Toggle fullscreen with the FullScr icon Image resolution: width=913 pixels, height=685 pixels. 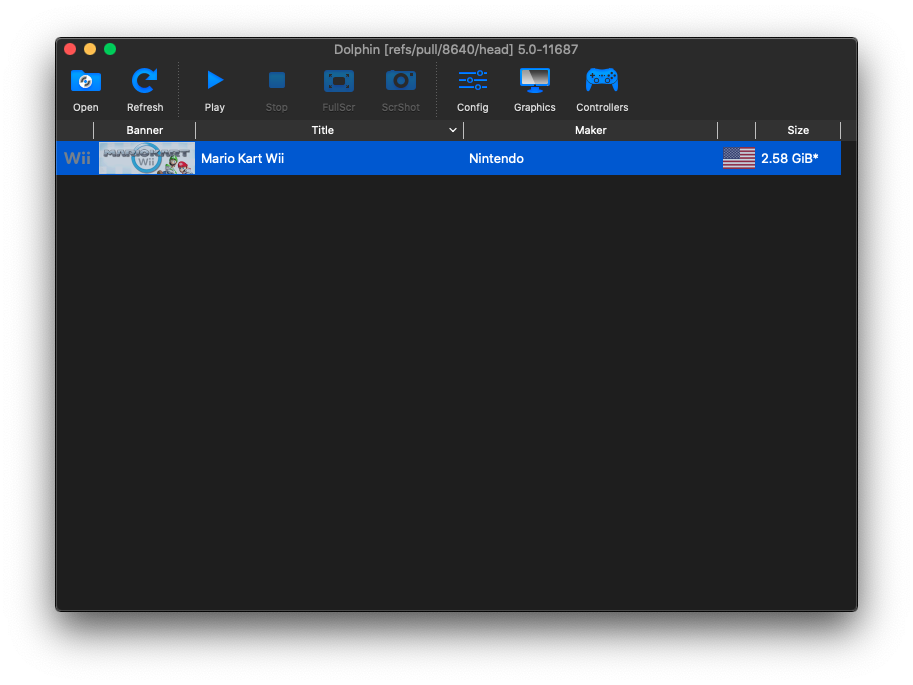[x=339, y=90]
